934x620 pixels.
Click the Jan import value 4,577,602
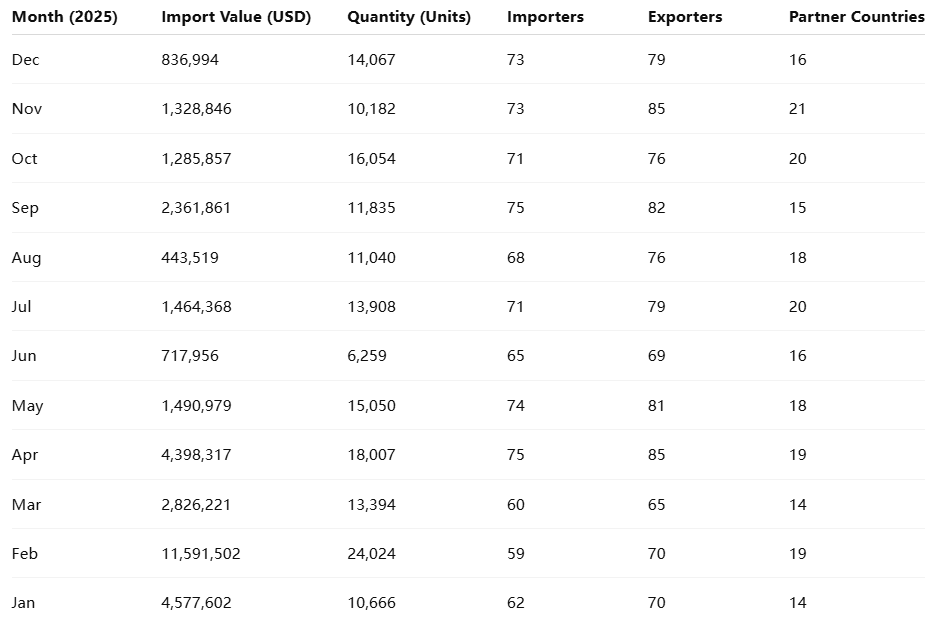click(196, 603)
